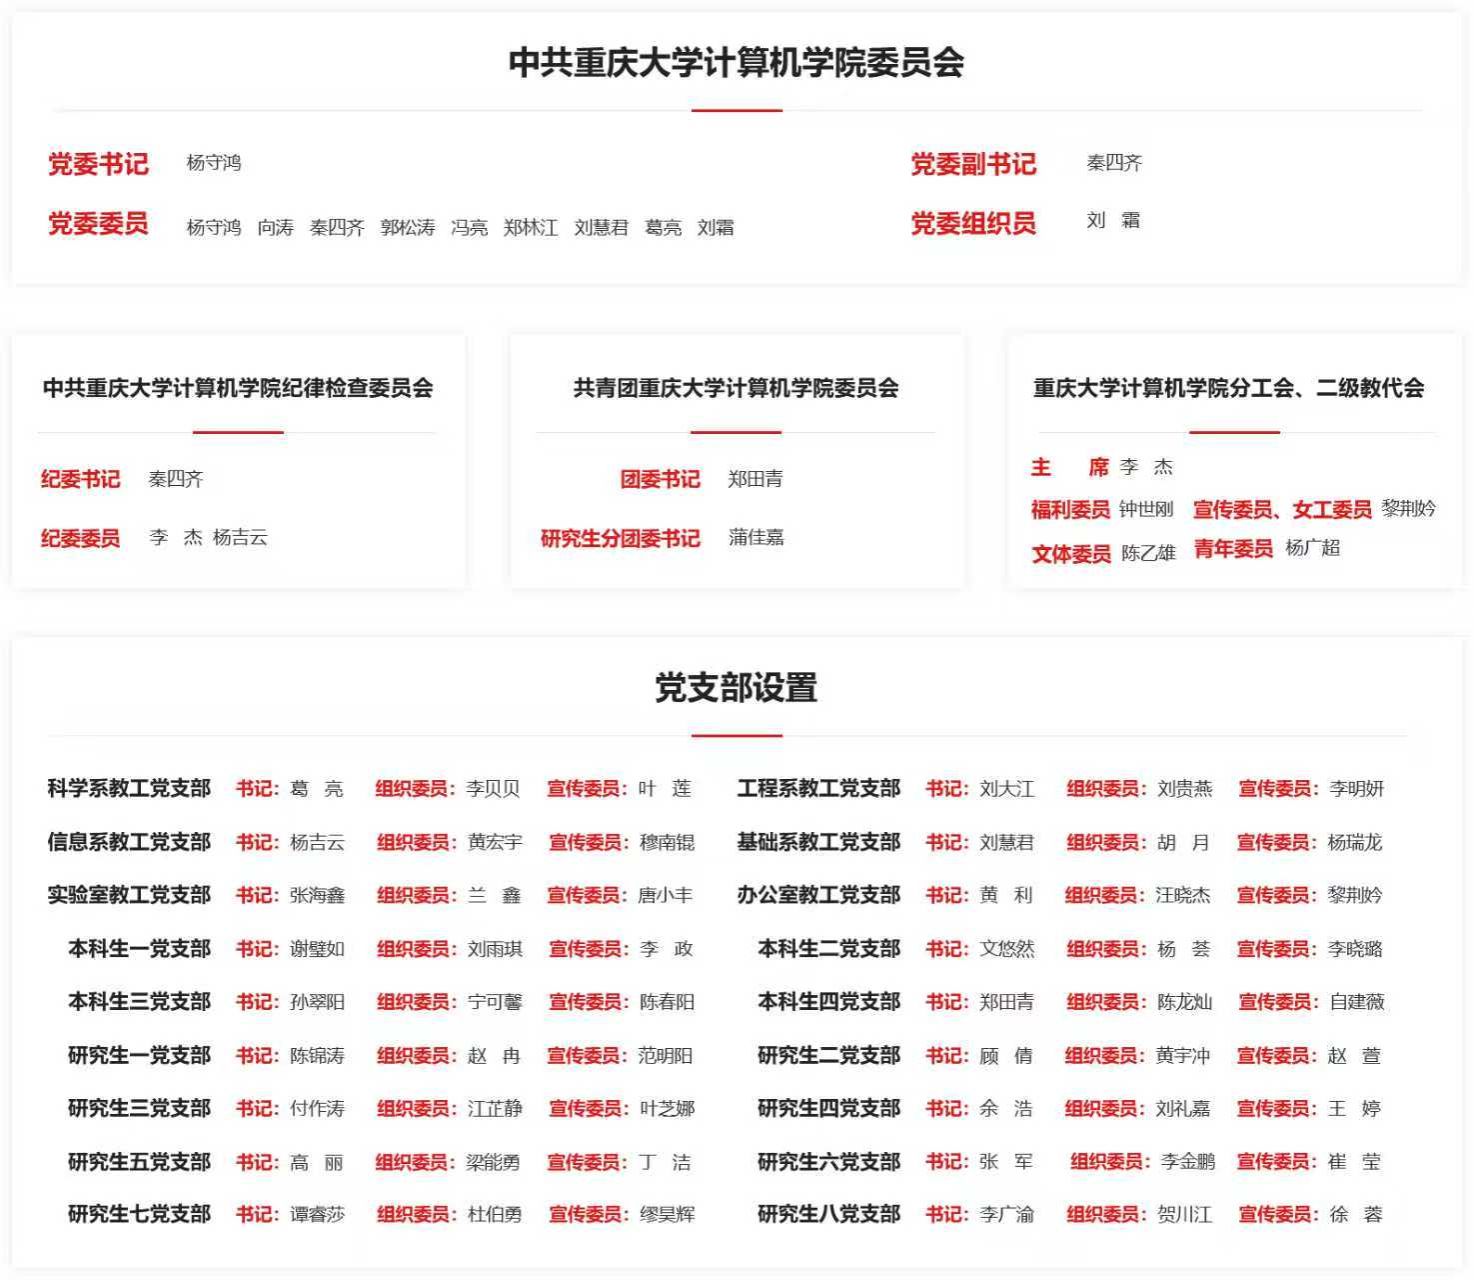Open the 中共重庆大学计算机学院纪律检查委员会 card title
Viewport: 1474px width, 1280px height.
238,388
